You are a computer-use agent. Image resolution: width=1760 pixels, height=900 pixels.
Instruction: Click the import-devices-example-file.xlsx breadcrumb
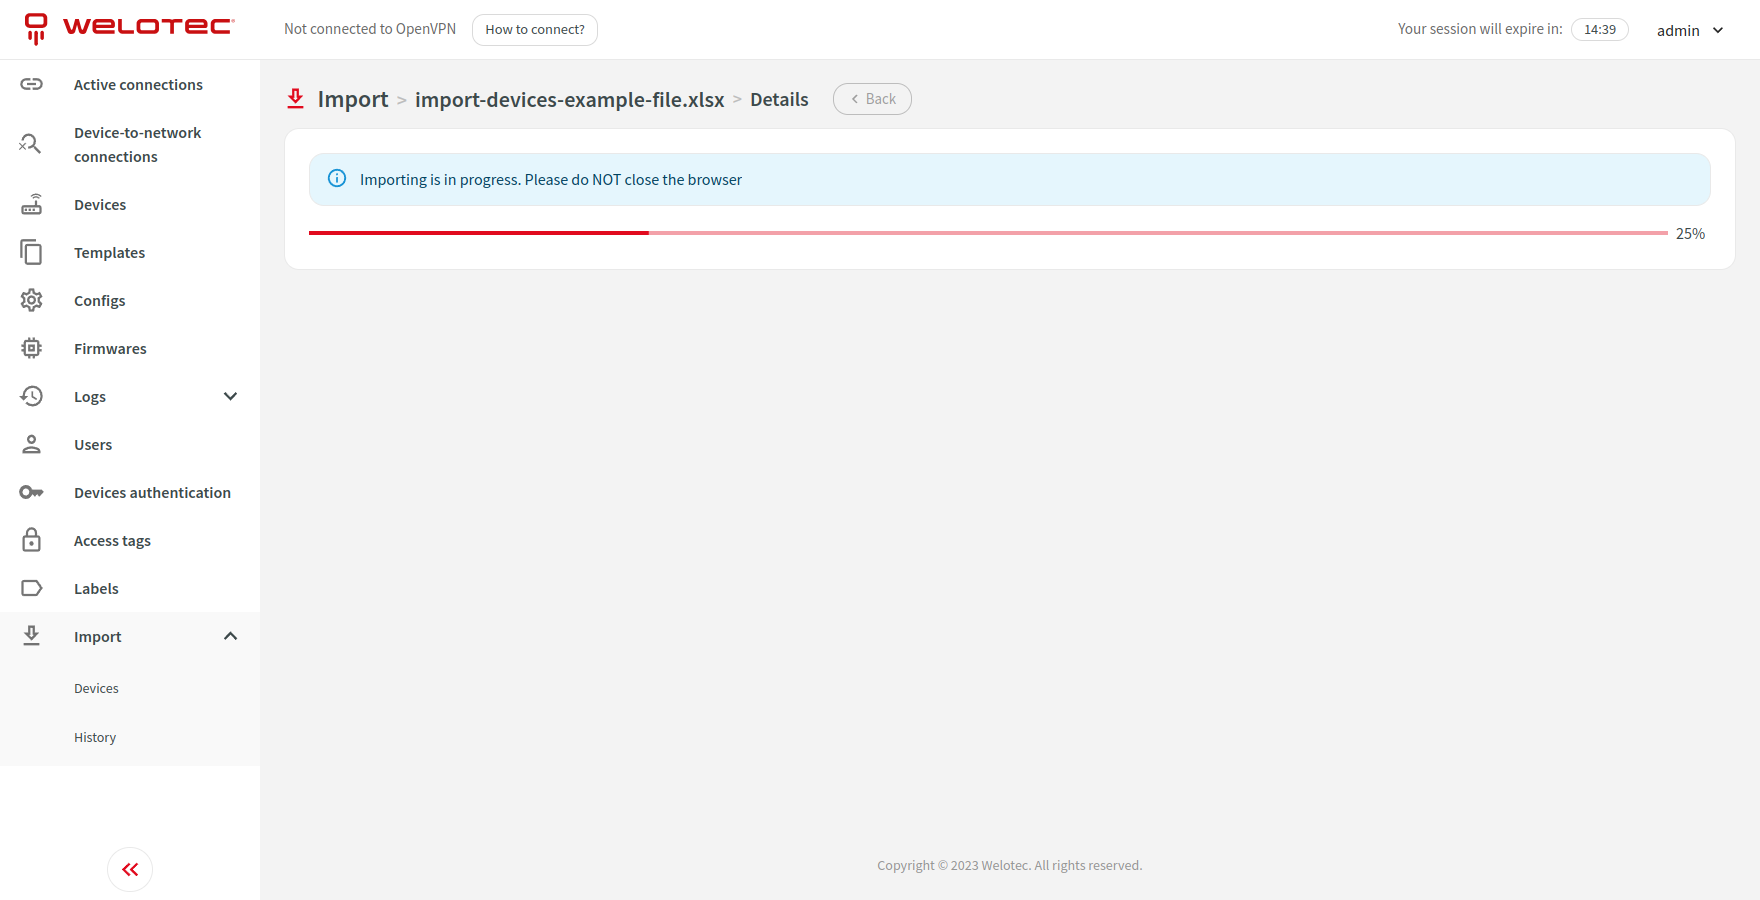click(x=569, y=100)
